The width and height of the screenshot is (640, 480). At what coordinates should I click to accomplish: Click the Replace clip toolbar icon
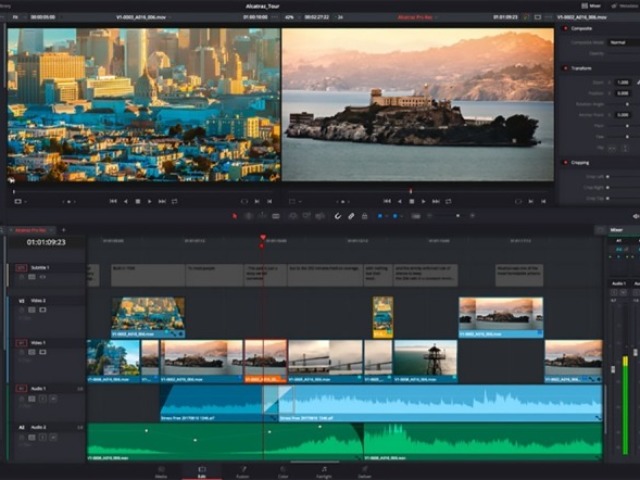(x=320, y=216)
